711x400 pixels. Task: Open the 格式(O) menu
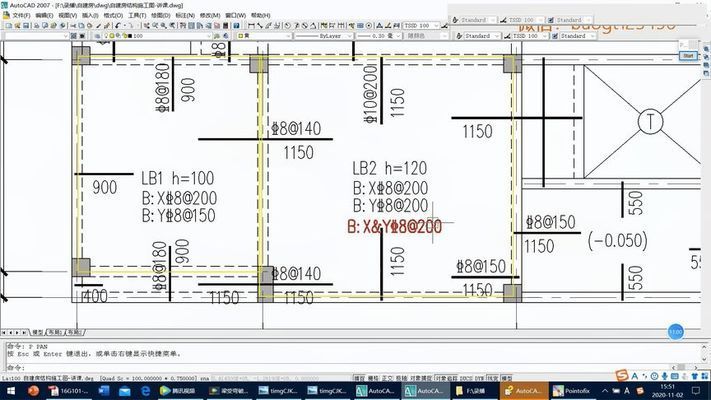click(113, 15)
